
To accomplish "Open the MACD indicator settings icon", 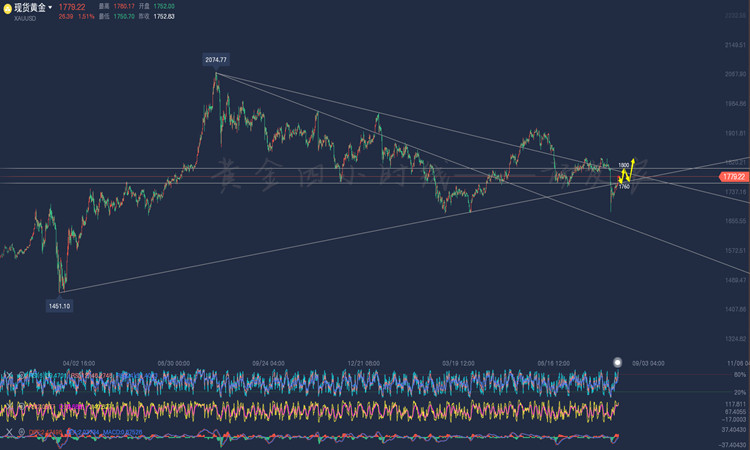I will point(22,432).
